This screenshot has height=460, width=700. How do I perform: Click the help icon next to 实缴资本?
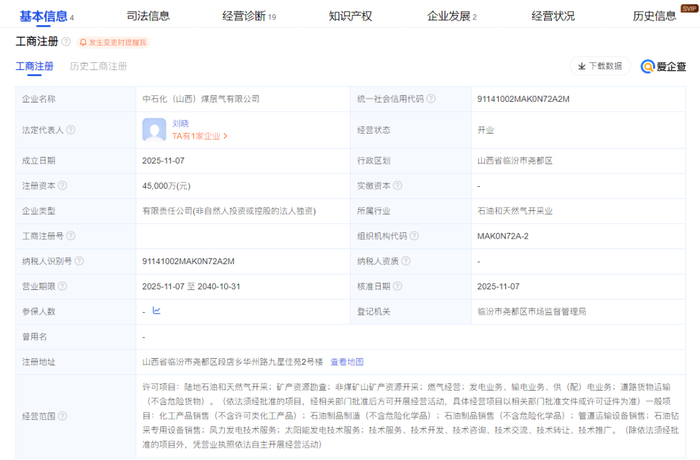pos(397,186)
